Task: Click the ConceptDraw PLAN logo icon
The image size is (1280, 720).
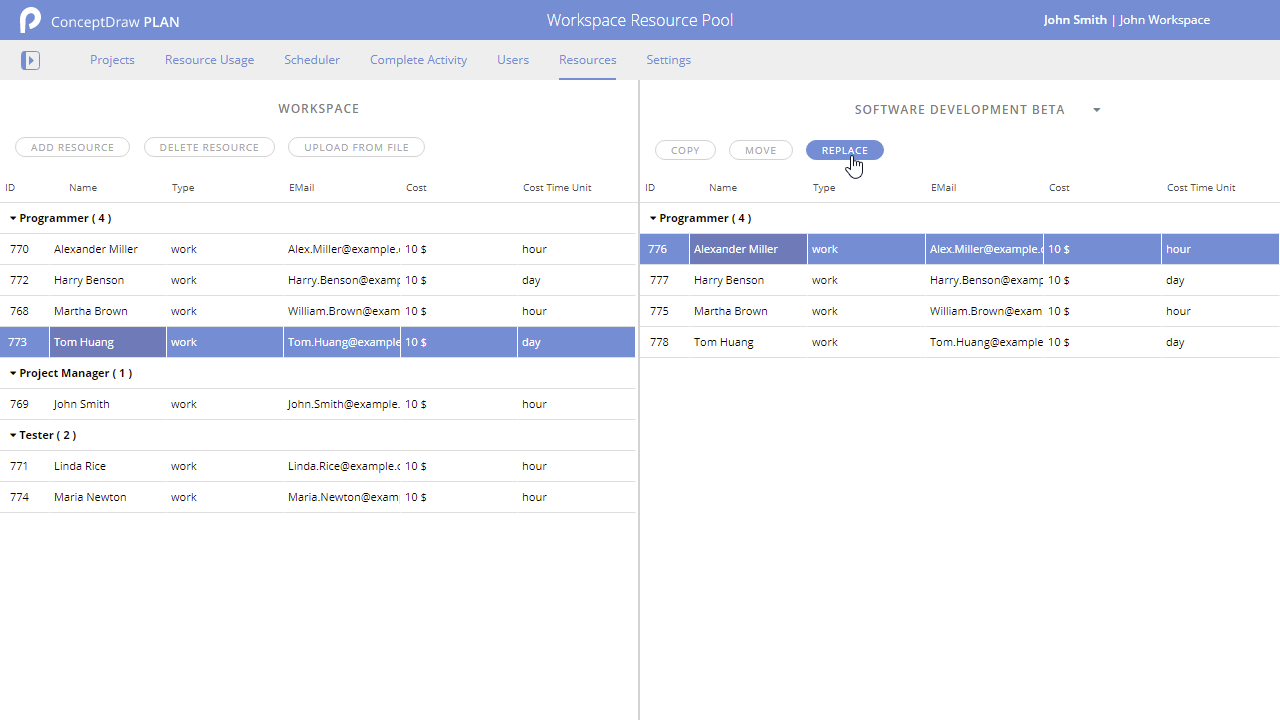Action: [x=30, y=20]
